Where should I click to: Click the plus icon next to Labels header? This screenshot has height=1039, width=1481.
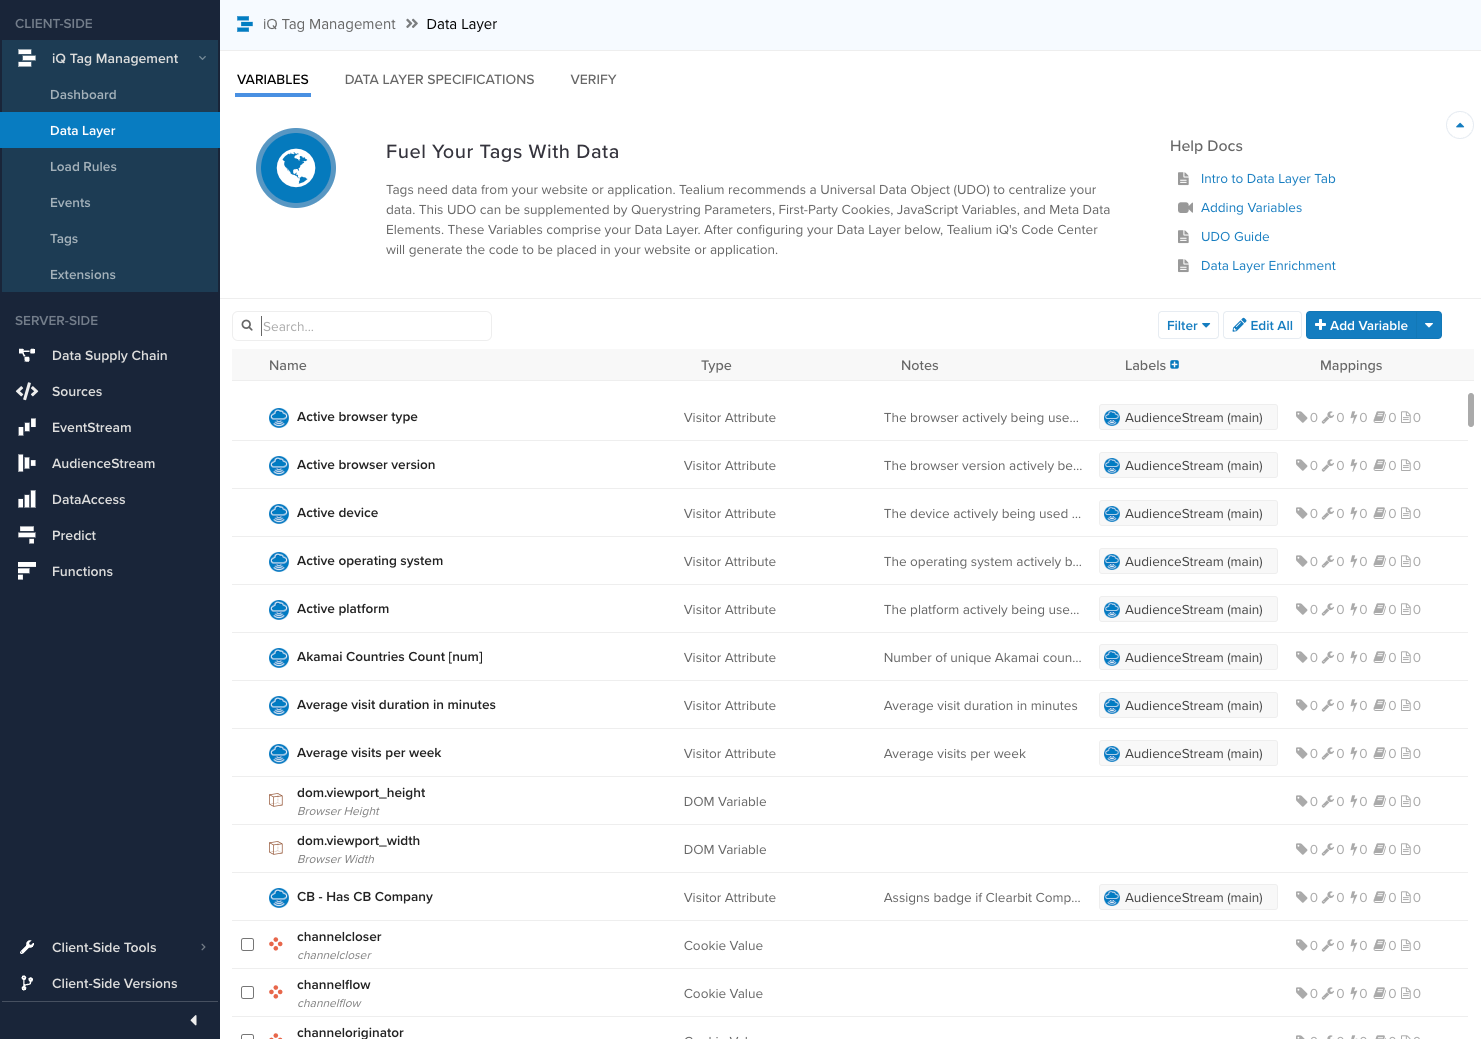(1174, 364)
